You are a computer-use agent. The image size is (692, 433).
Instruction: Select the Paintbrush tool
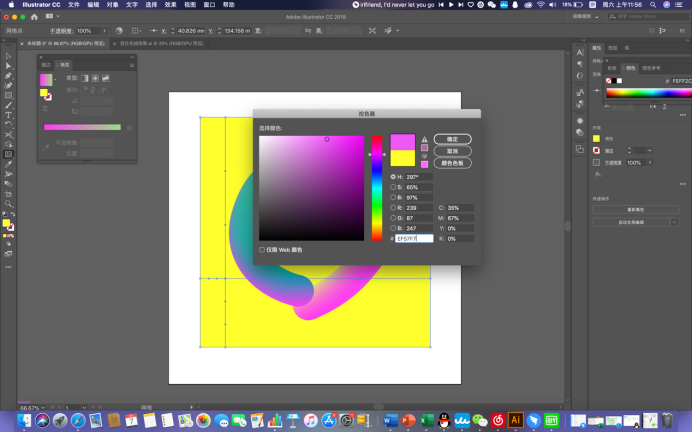[8, 105]
